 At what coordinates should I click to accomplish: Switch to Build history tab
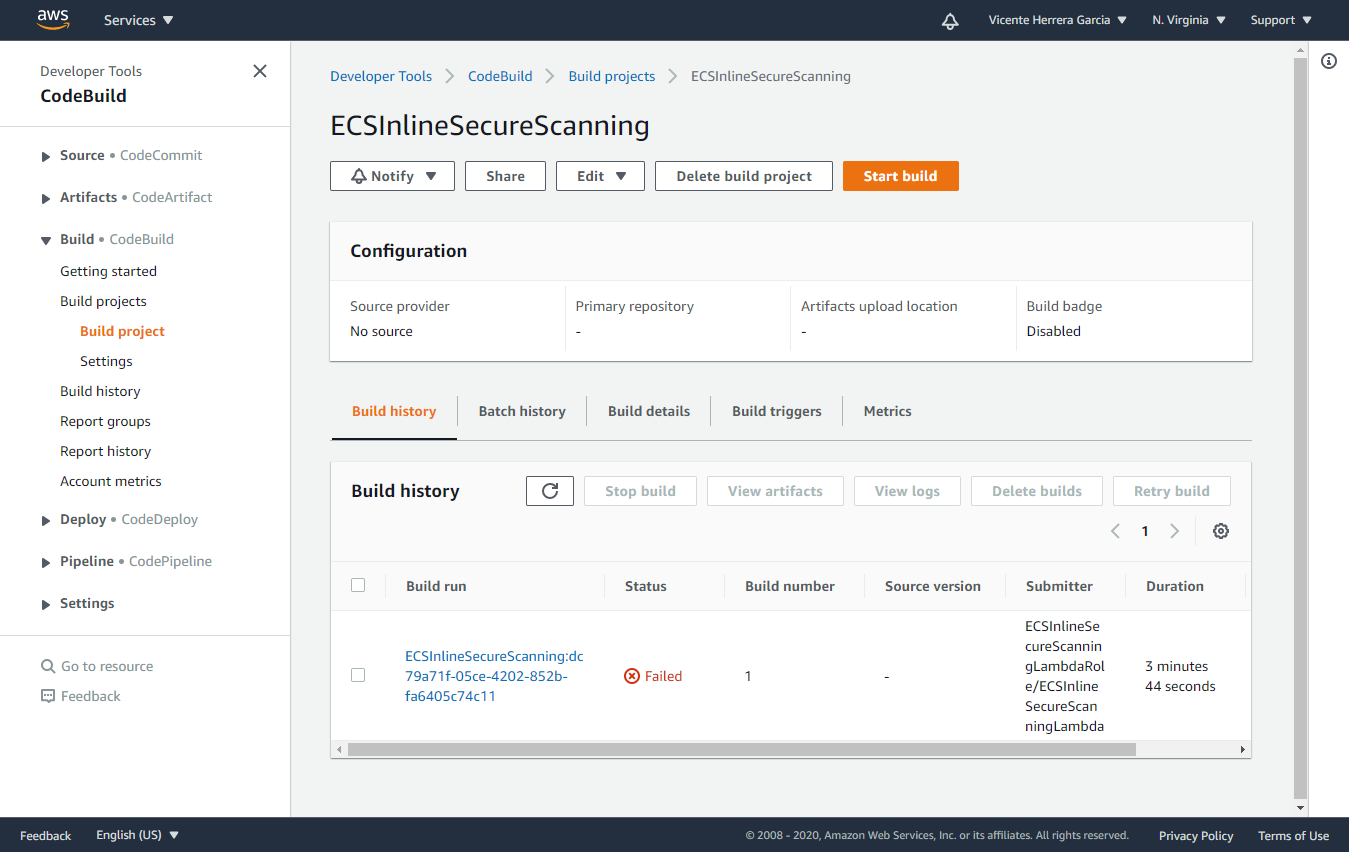tap(394, 411)
